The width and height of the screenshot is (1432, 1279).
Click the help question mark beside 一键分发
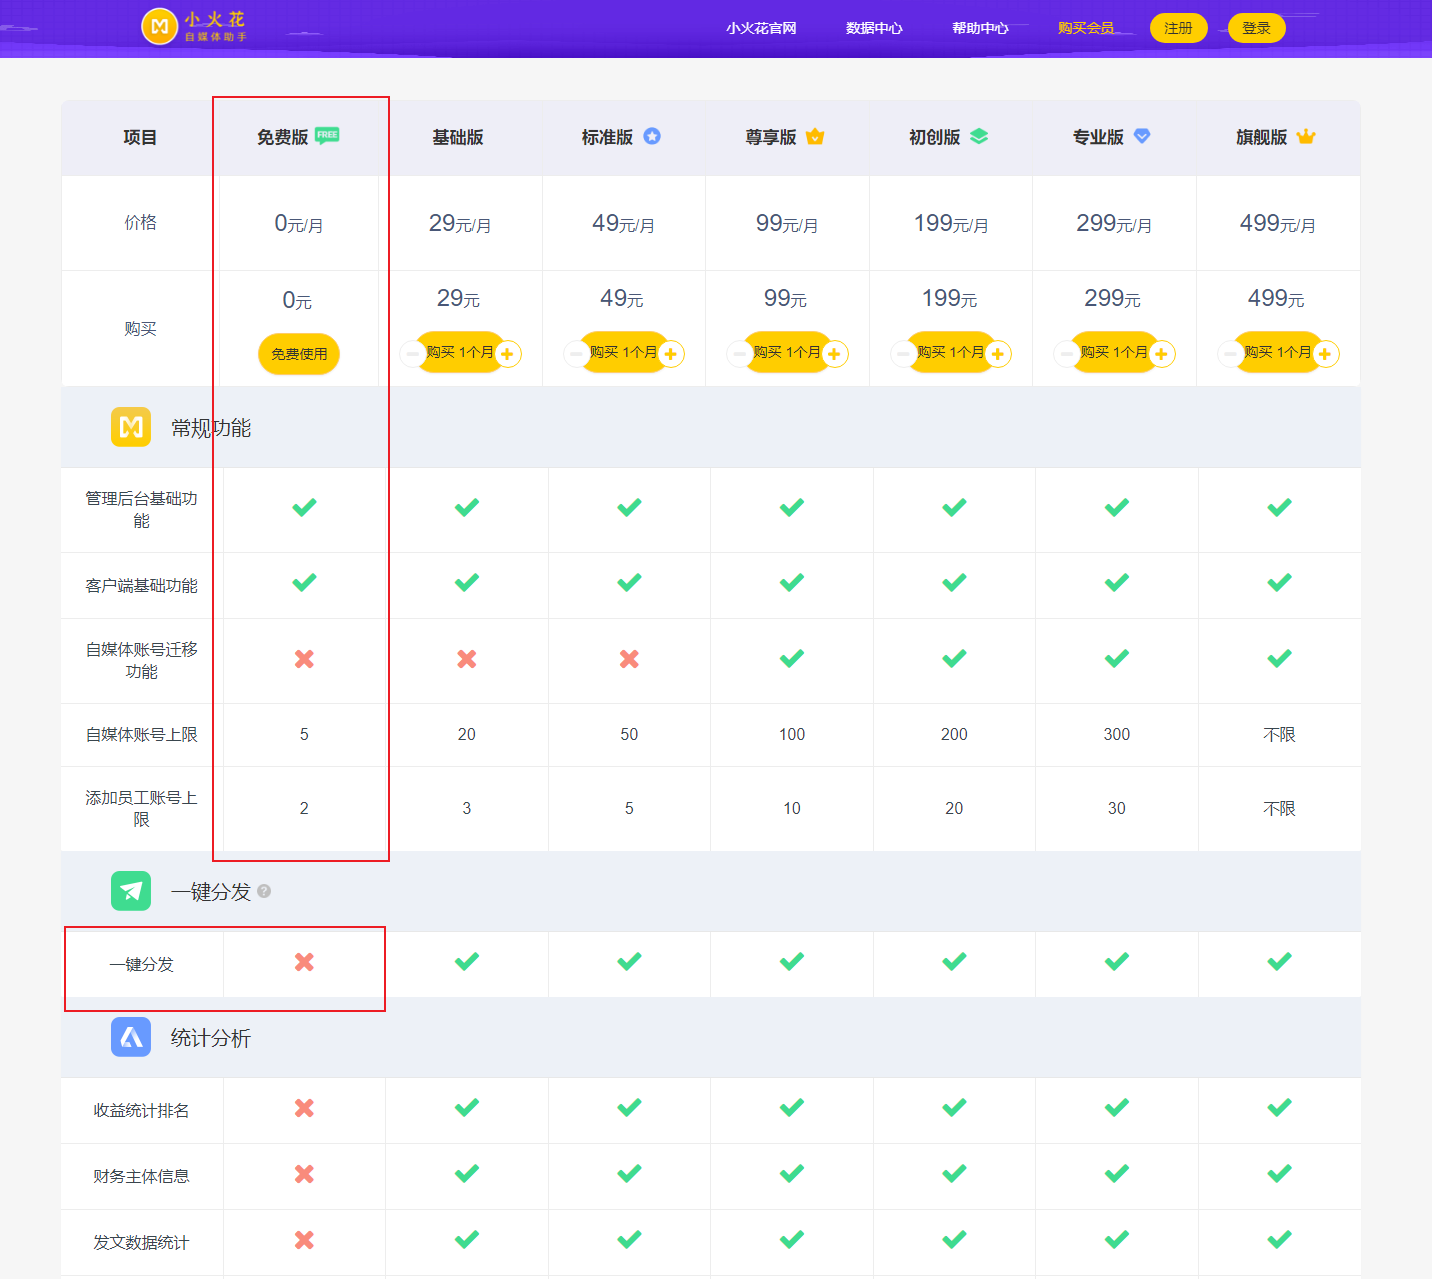(264, 891)
